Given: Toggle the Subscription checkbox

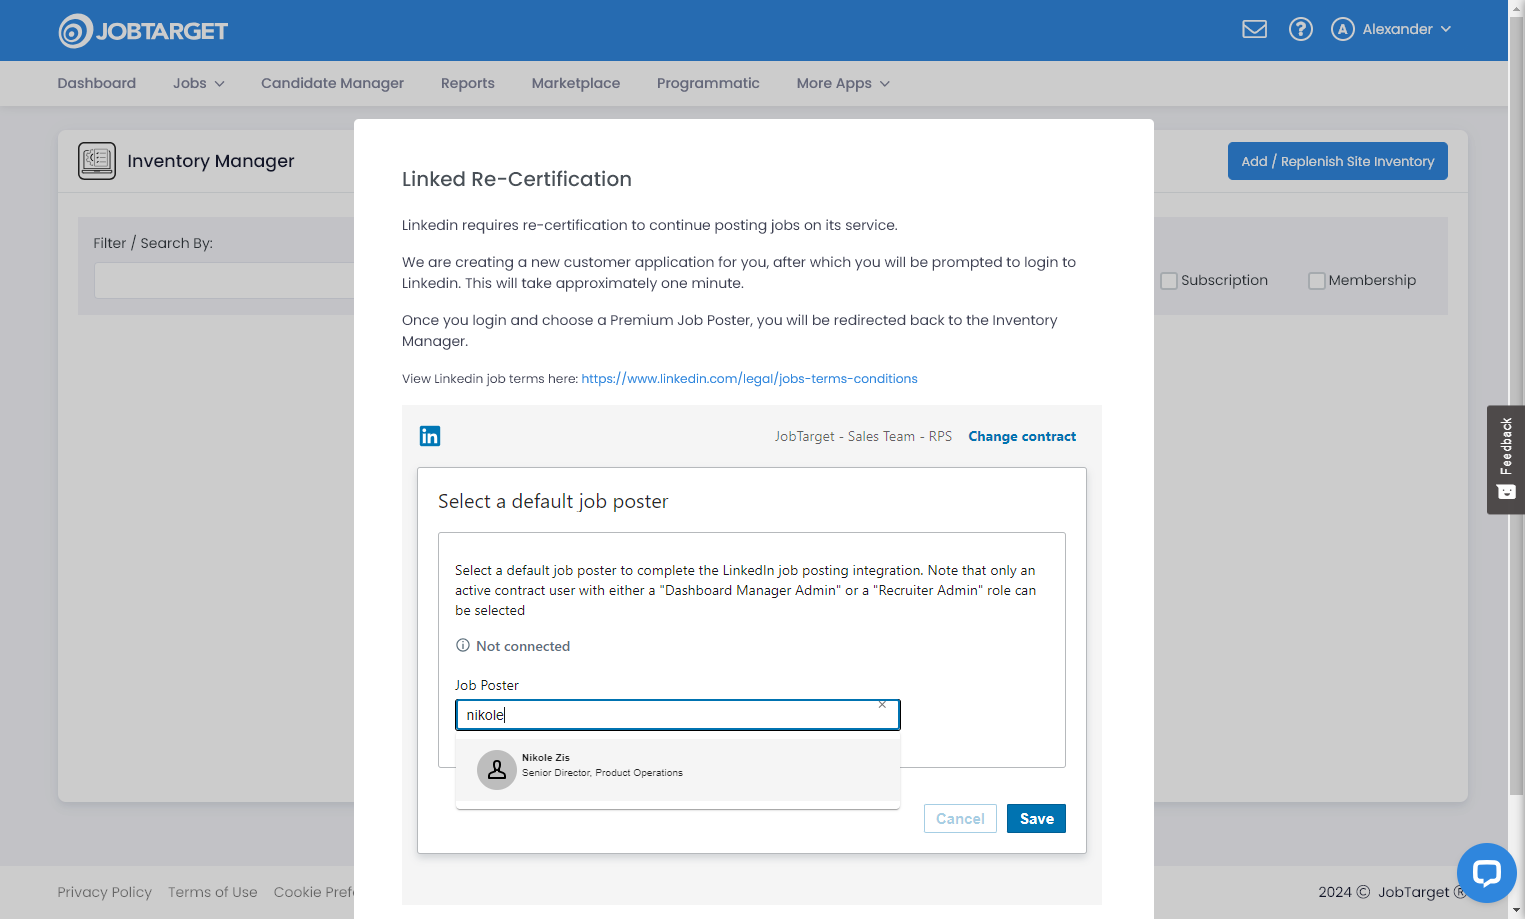Looking at the screenshot, I should pyautogui.click(x=1168, y=281).
